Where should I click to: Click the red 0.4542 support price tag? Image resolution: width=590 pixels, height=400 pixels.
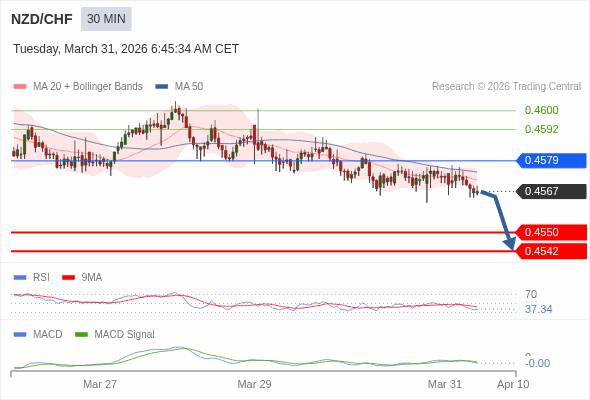(x=551, y=251)
